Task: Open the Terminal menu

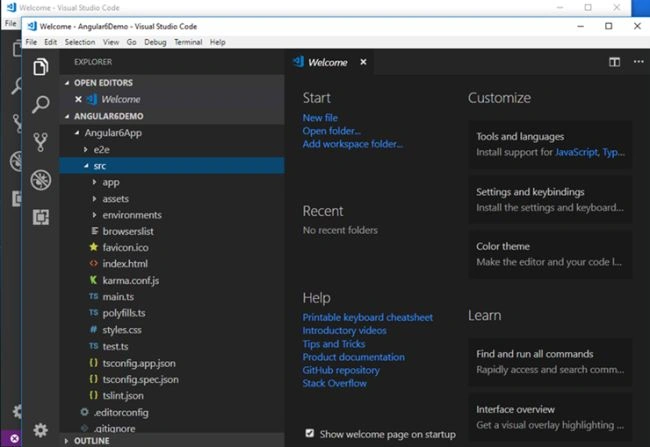Action: 188,42
